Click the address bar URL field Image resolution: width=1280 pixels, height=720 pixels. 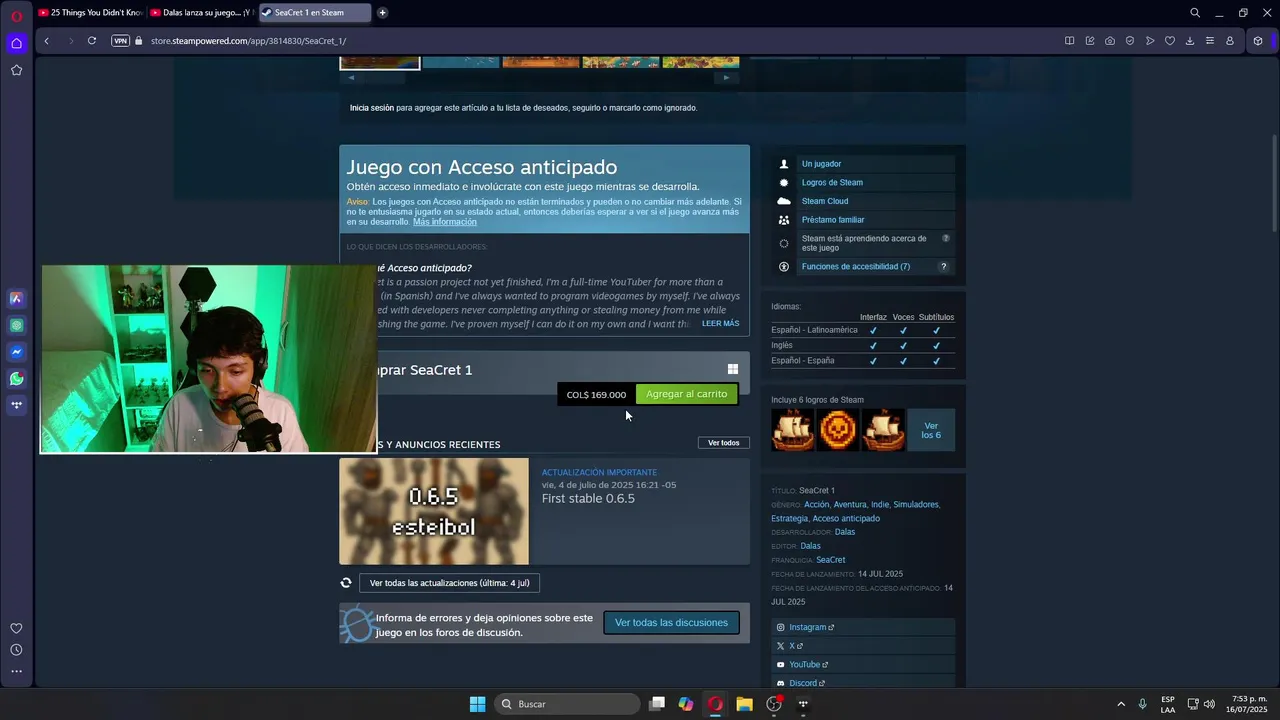point(600,41)
